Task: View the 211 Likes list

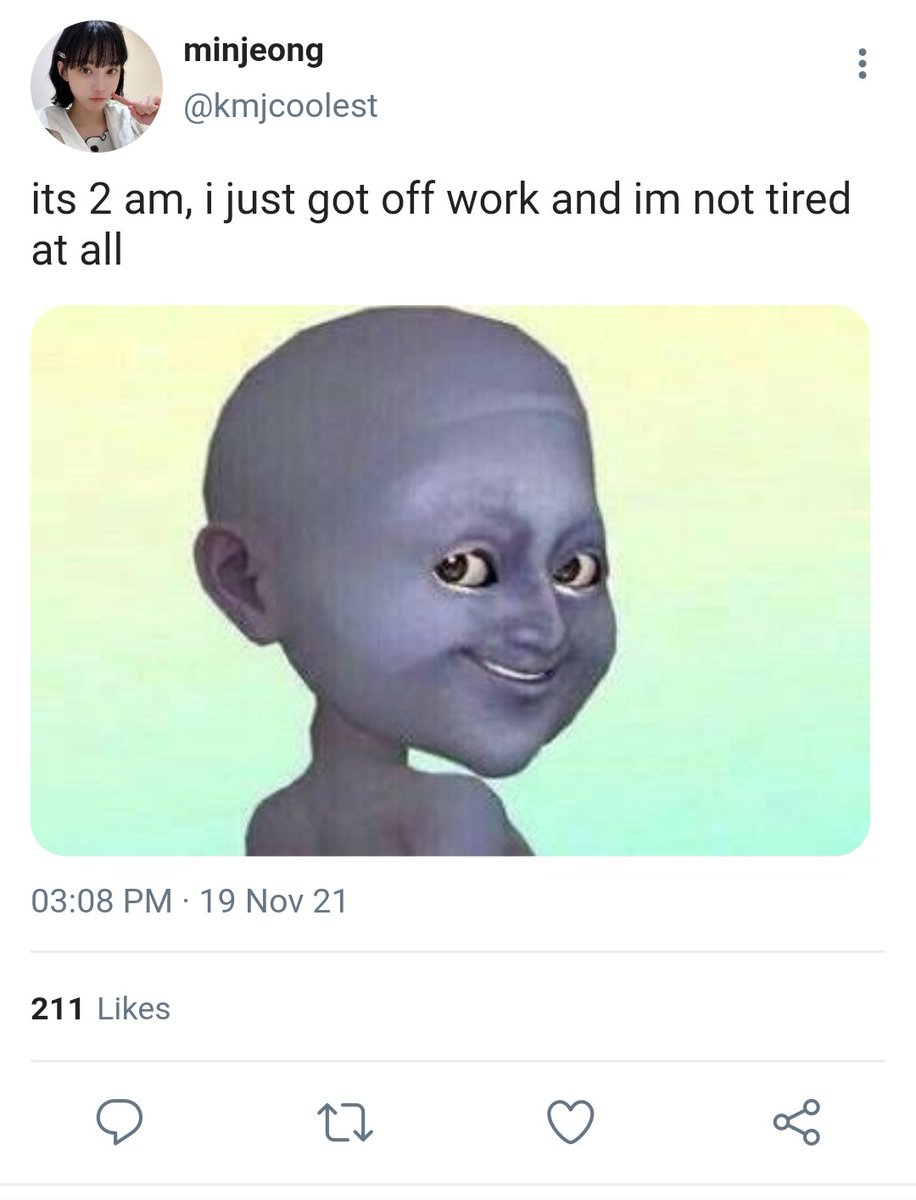Action: click(101, 1008)
